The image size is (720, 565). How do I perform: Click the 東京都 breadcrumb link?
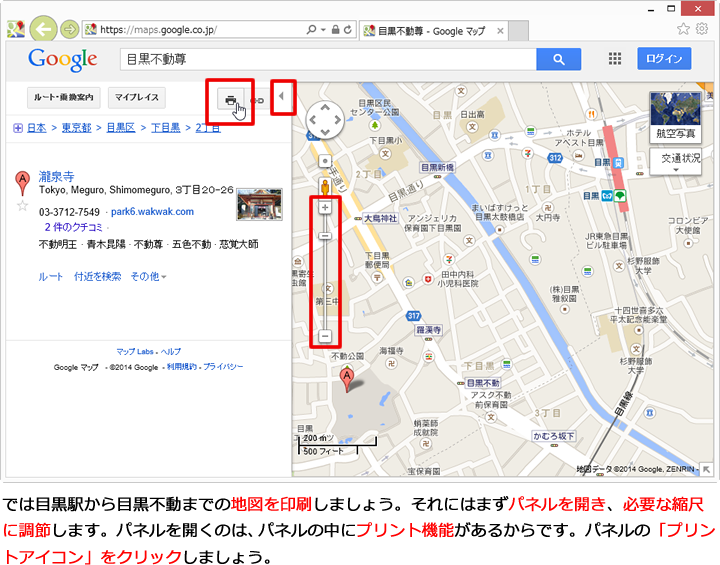(76, 128)
